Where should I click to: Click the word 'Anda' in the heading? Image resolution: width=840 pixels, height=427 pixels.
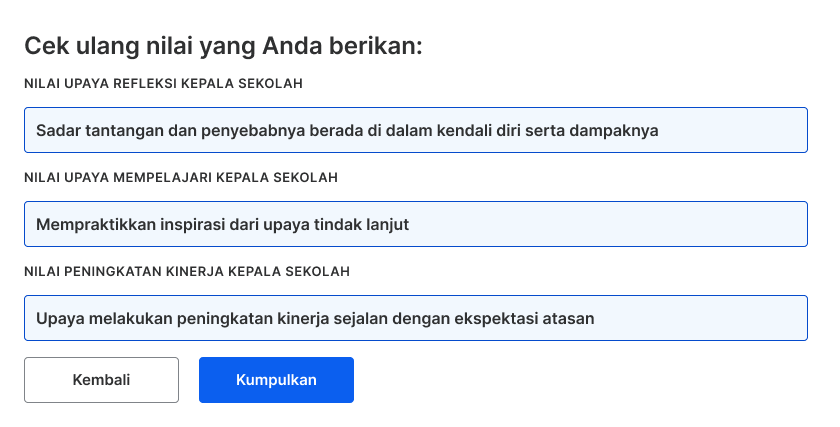click(292, 46)
